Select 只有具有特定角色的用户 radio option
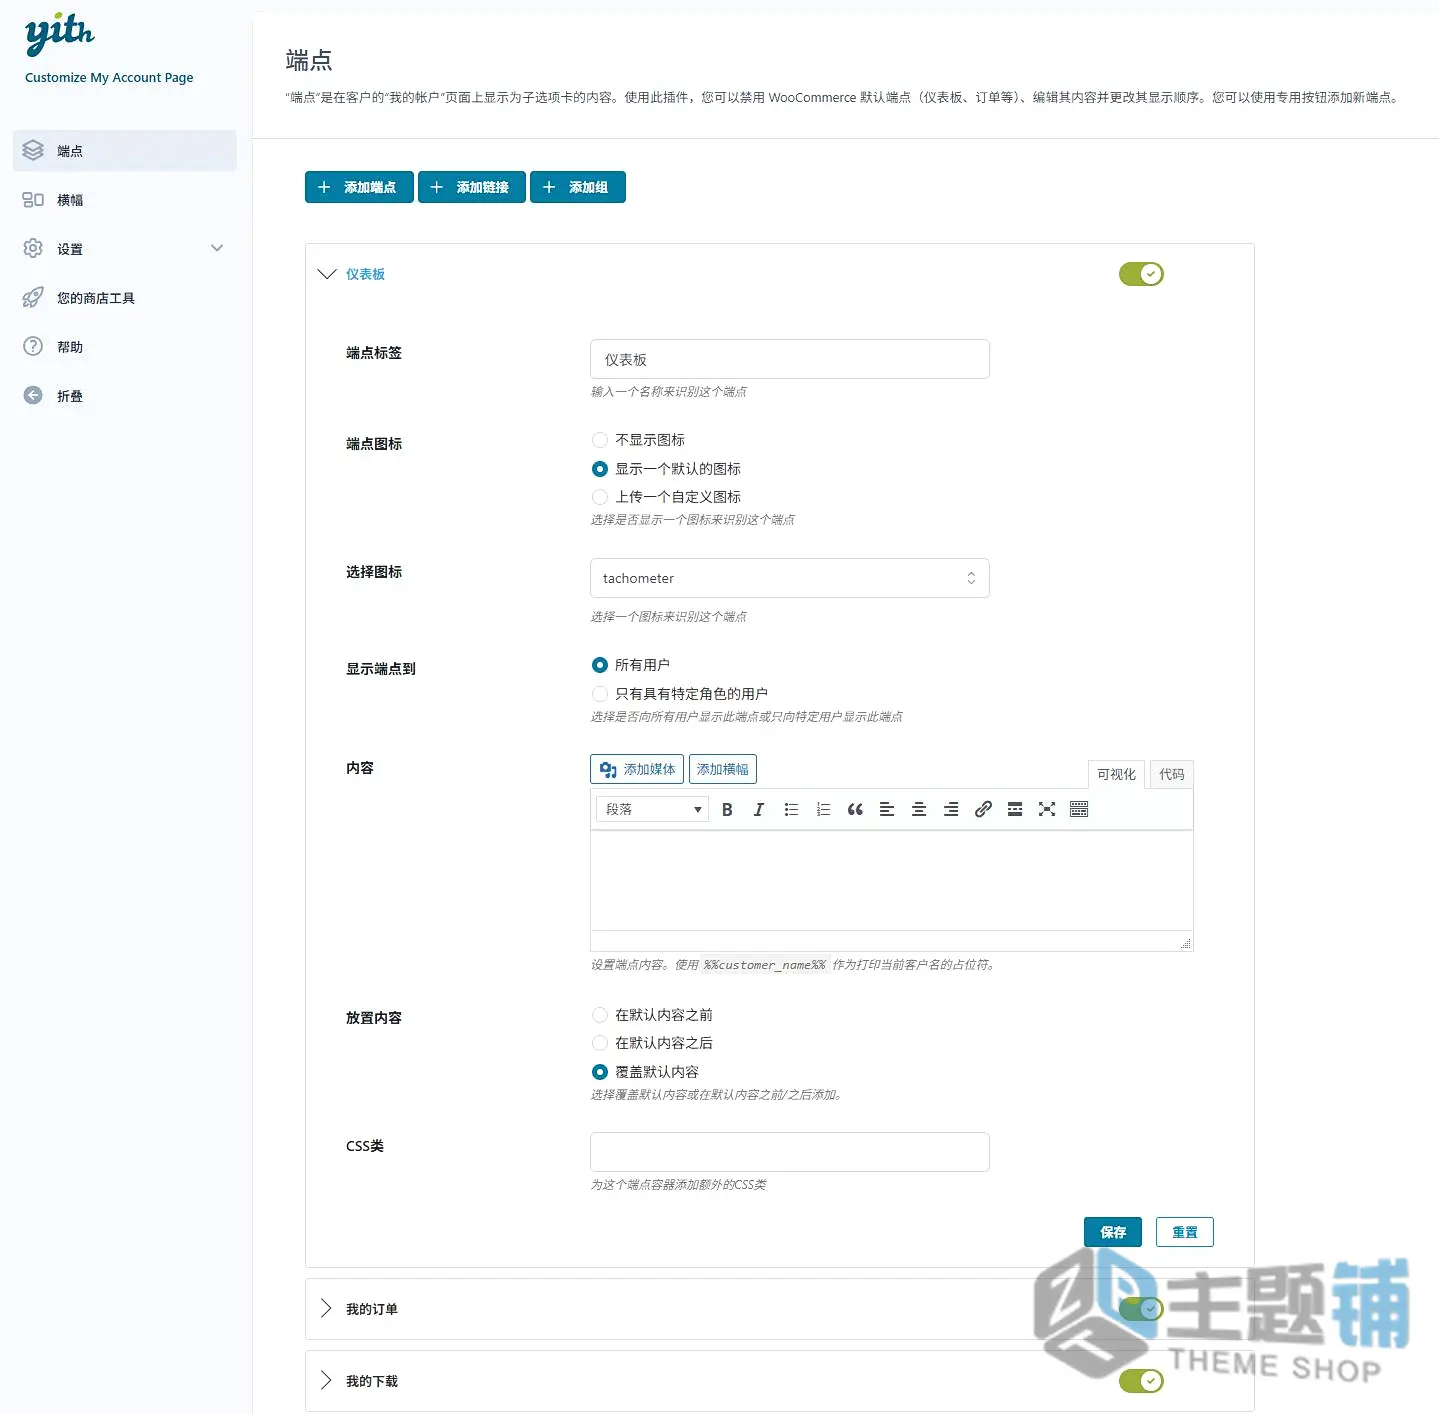The image size is (1439, 1414). click(x=600, y=694)
